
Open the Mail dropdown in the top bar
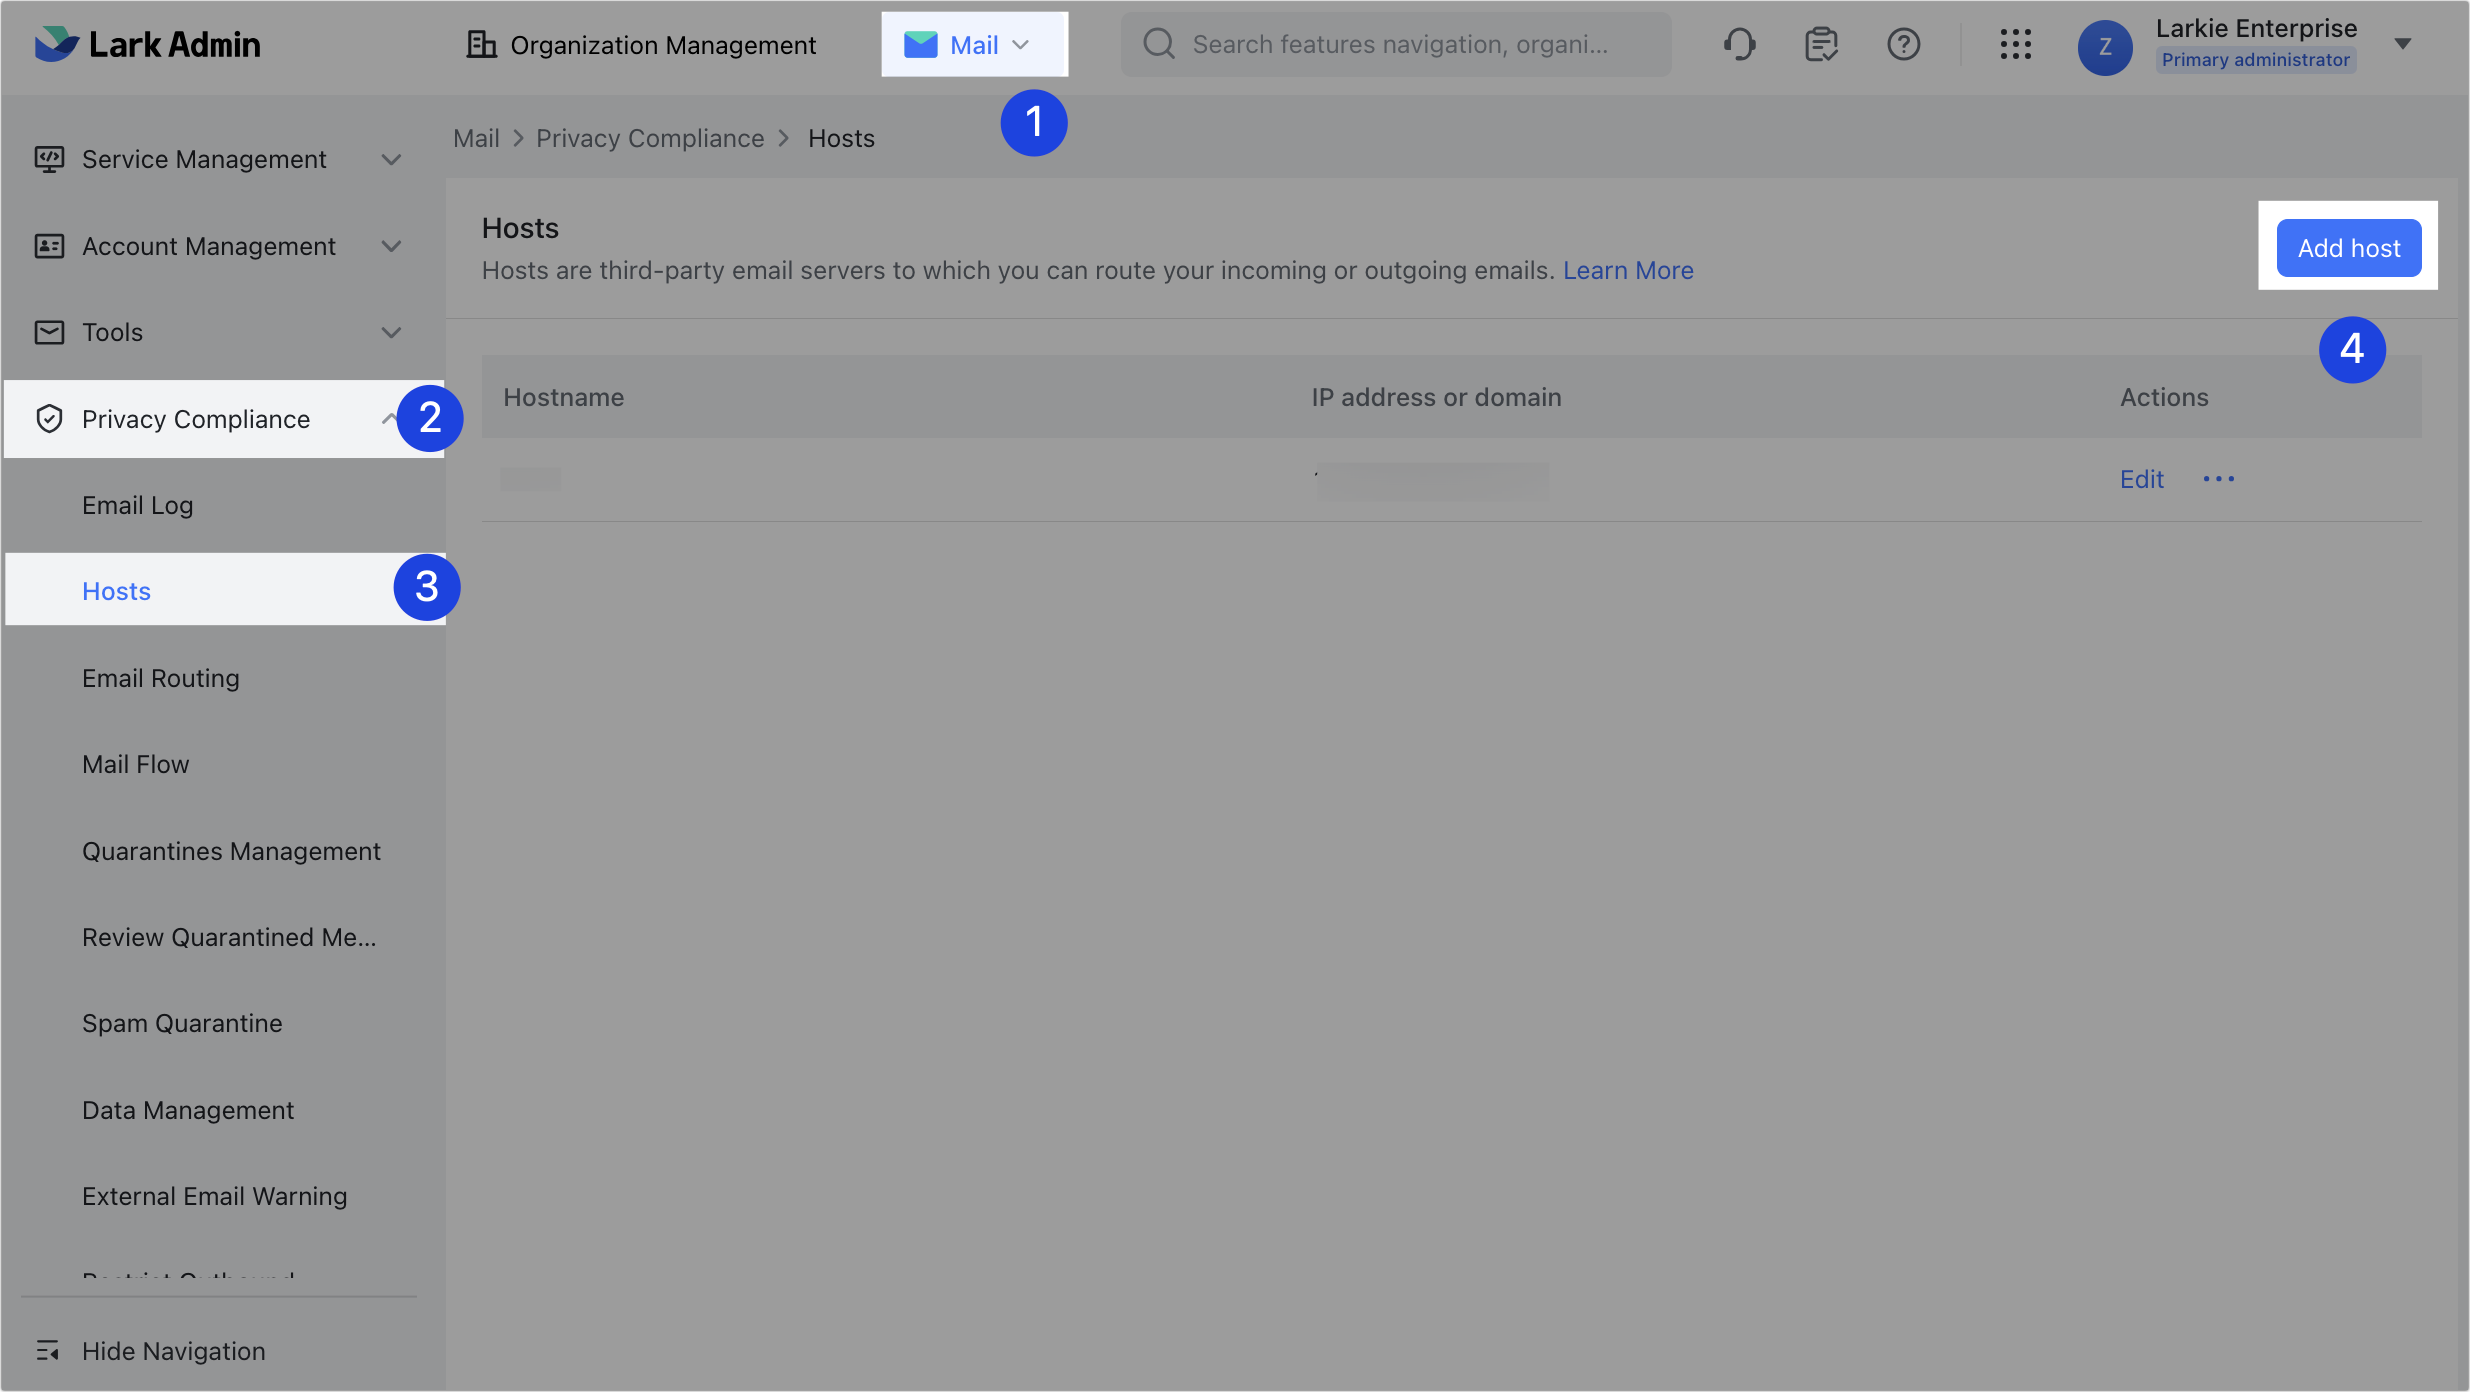point(974,44)
